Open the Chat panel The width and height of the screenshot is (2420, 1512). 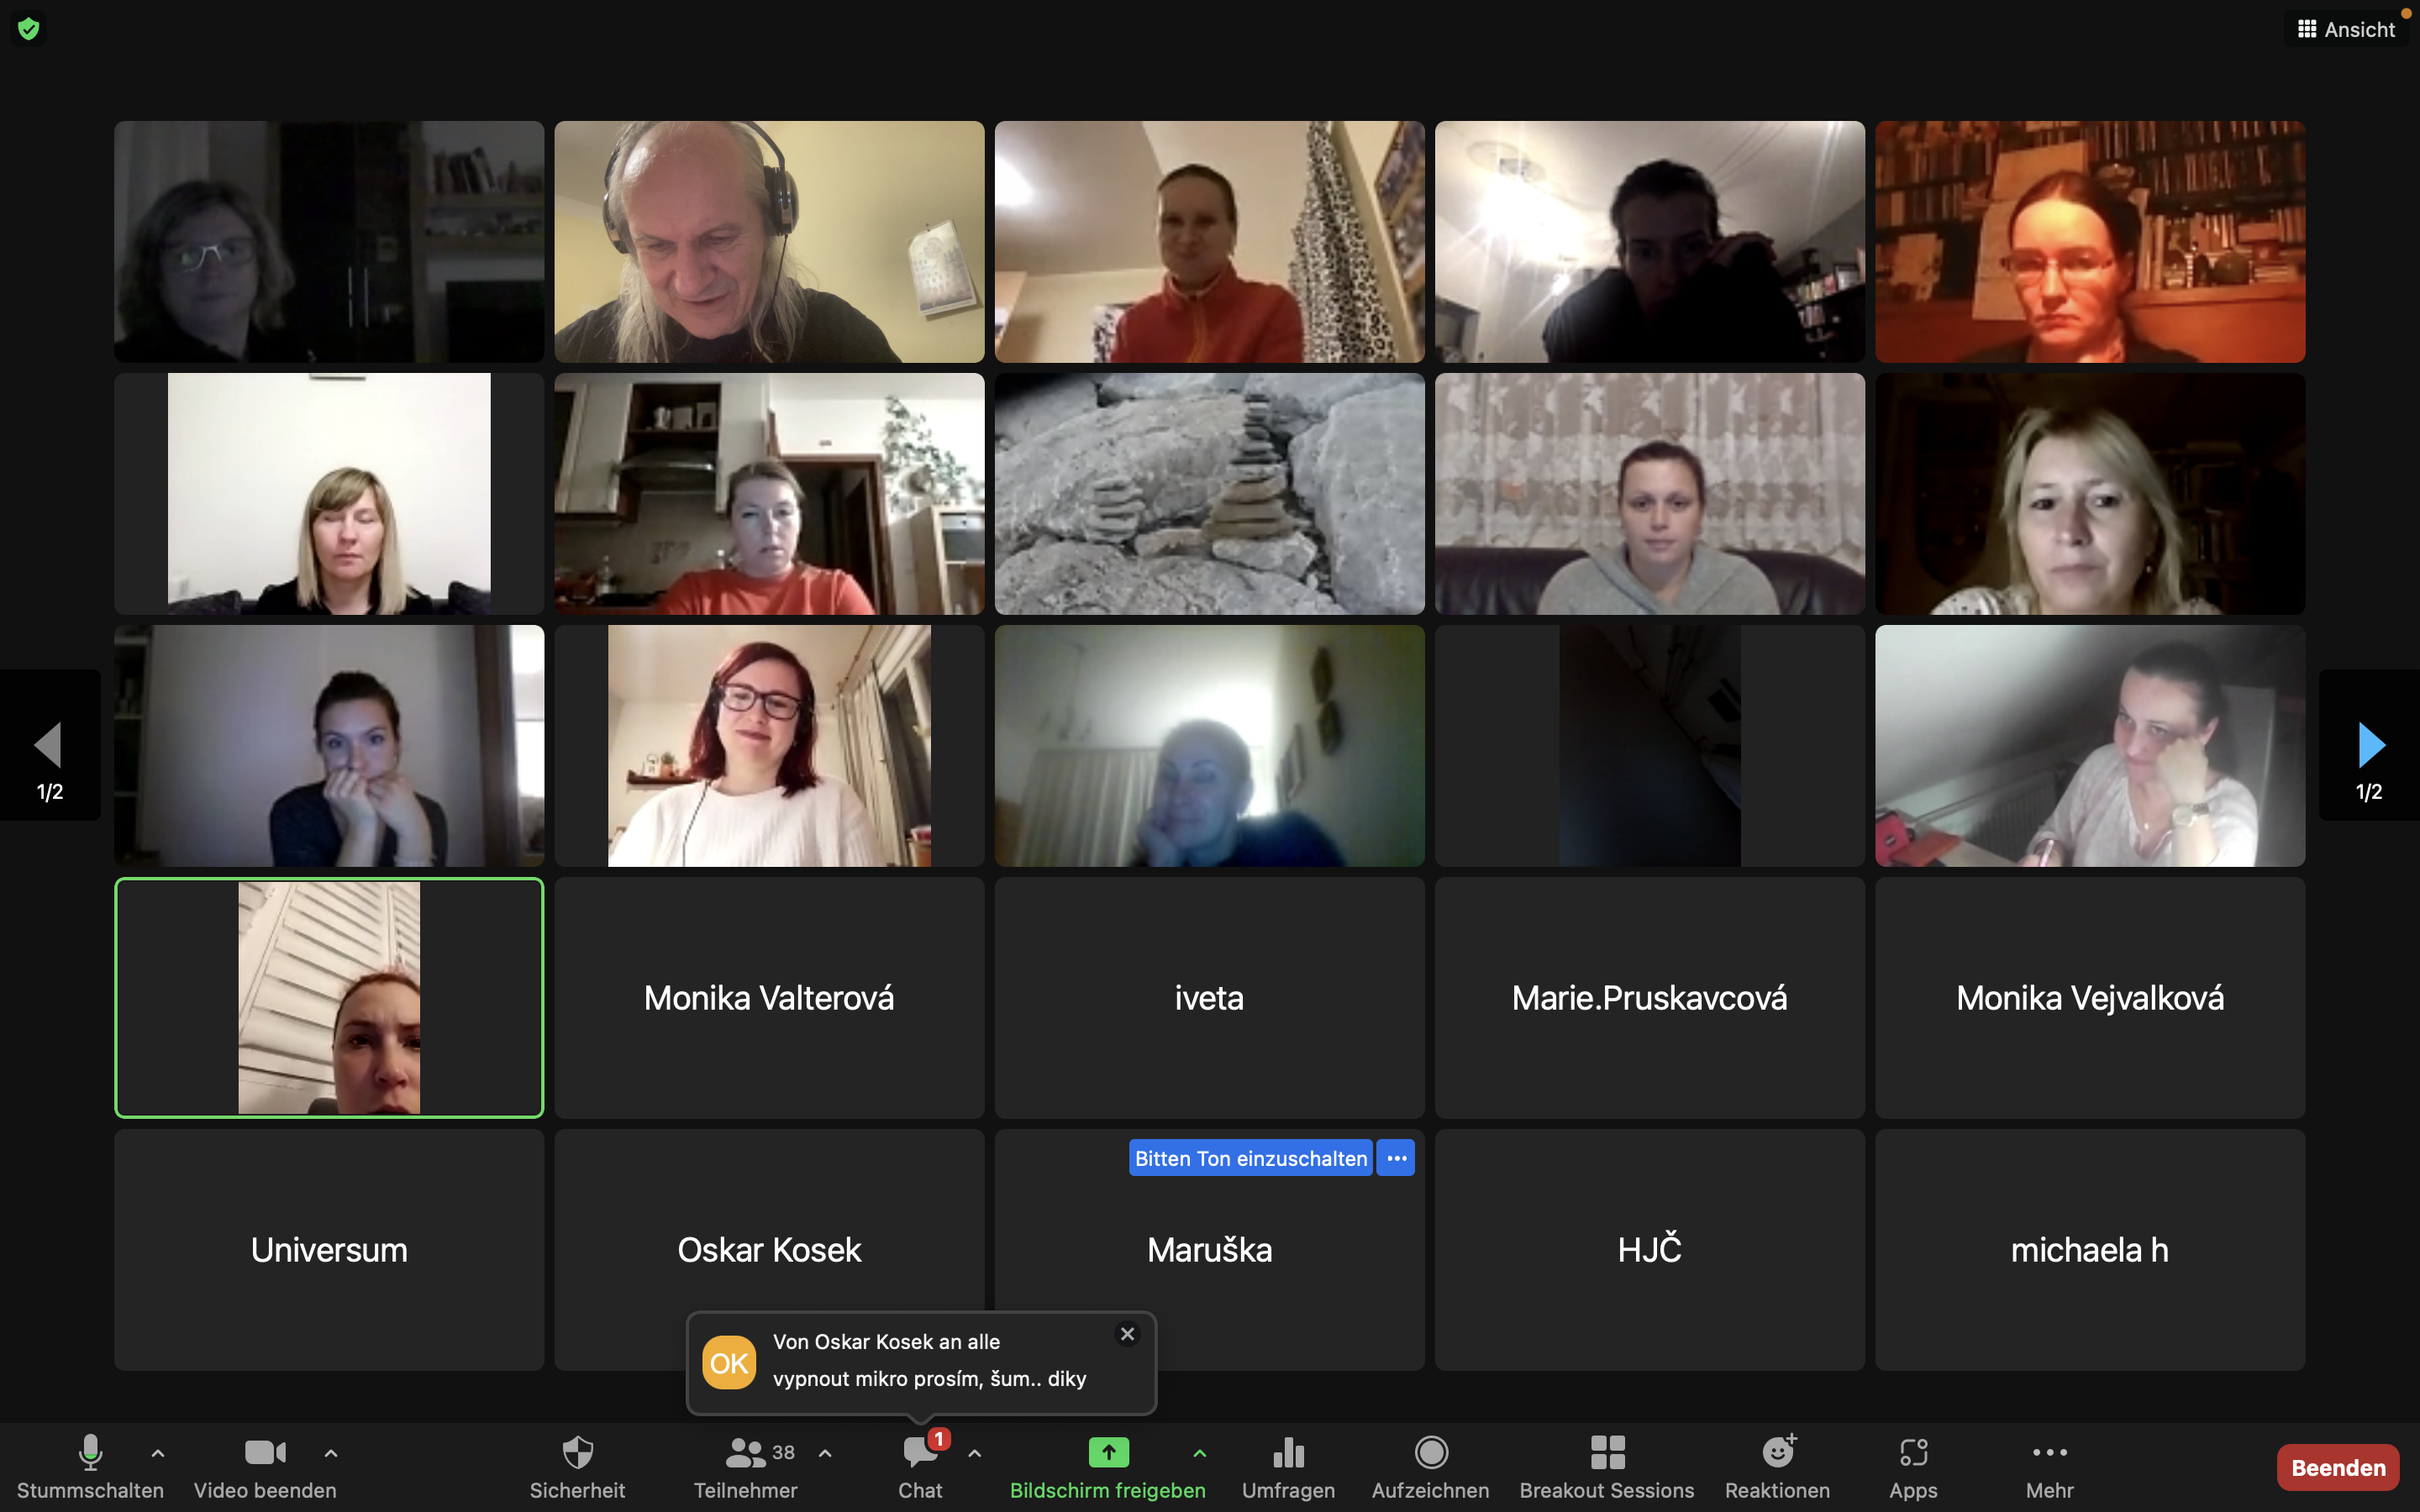click(919, 1453)
